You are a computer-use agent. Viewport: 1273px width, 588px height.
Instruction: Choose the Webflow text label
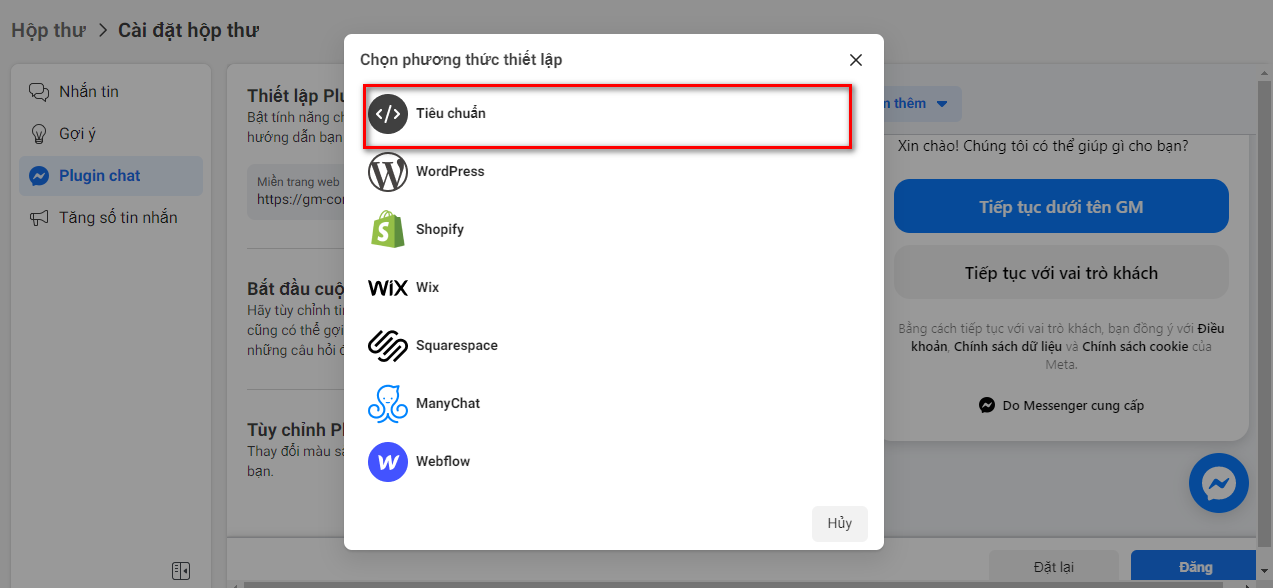(443, 462)
